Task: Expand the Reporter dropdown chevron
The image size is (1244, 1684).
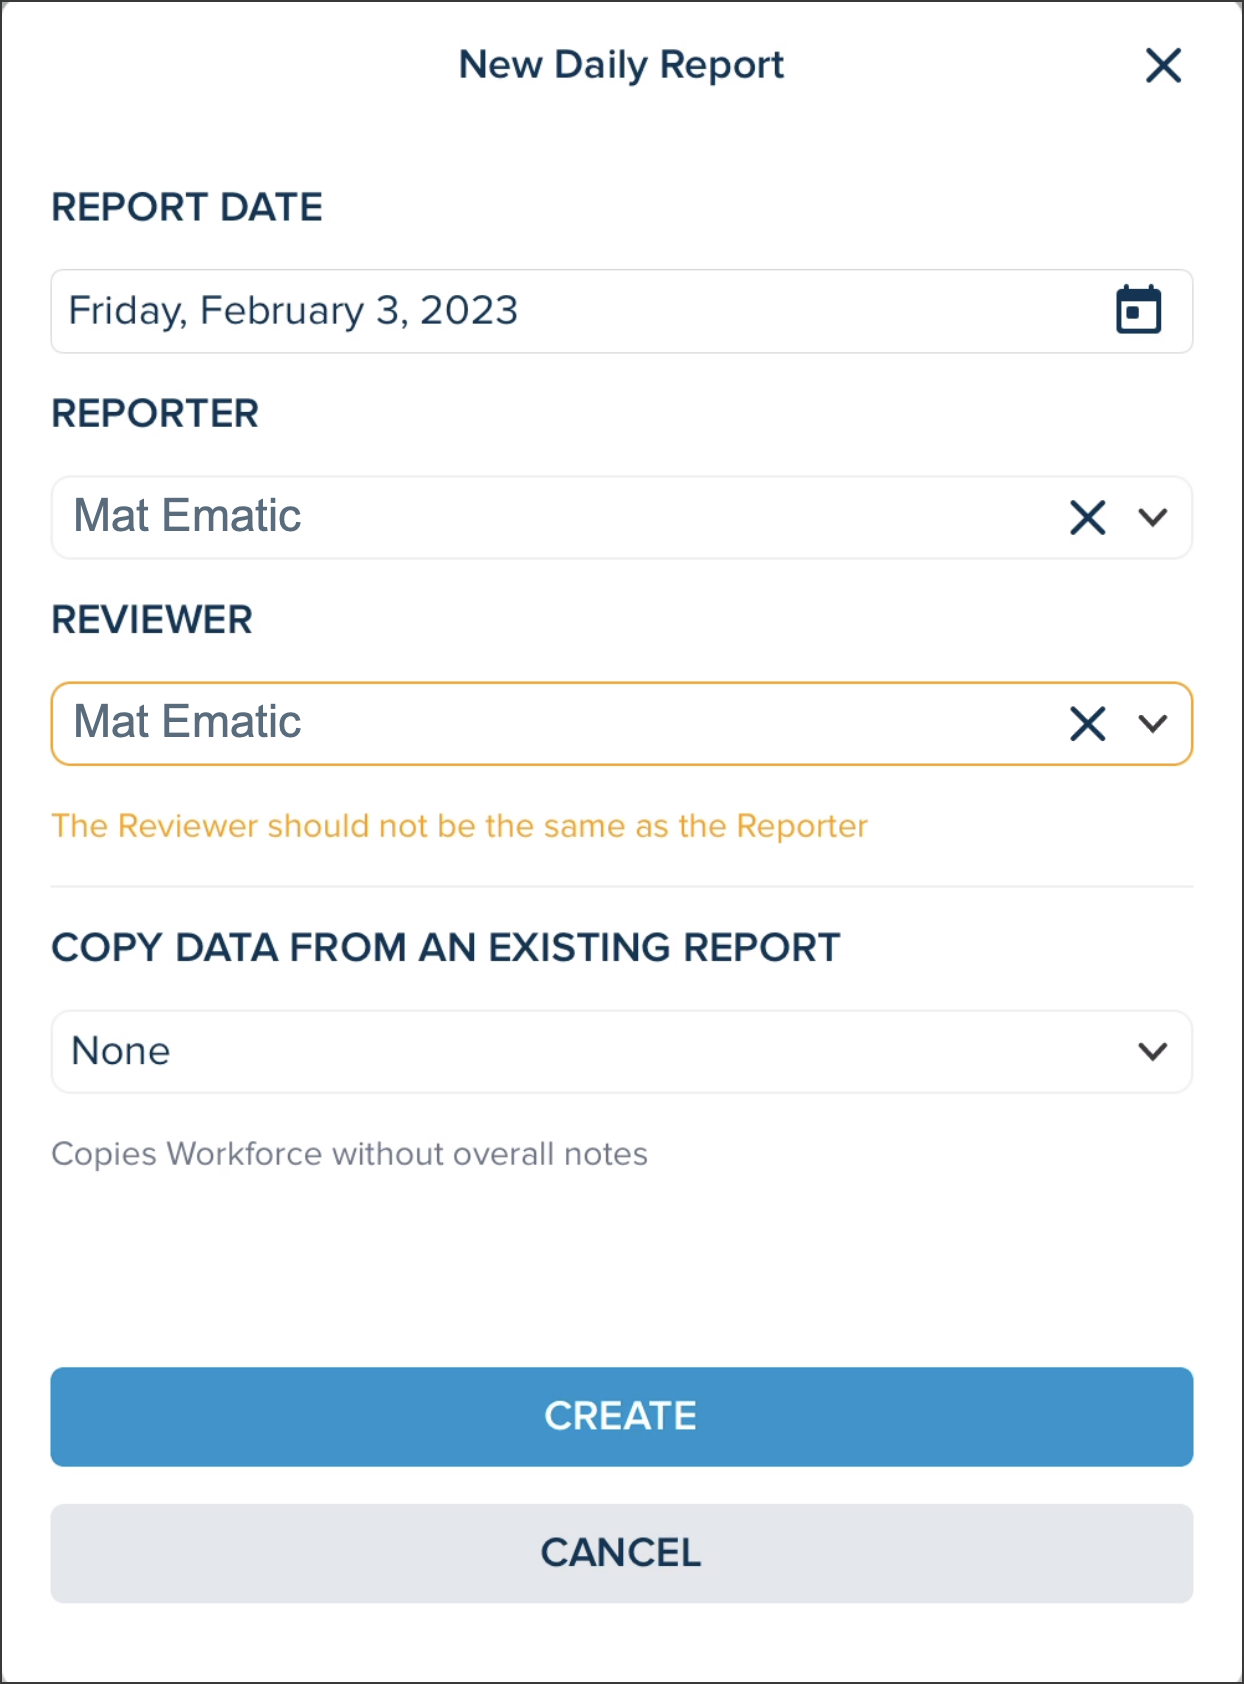Action: click(x=1153, y=518)
